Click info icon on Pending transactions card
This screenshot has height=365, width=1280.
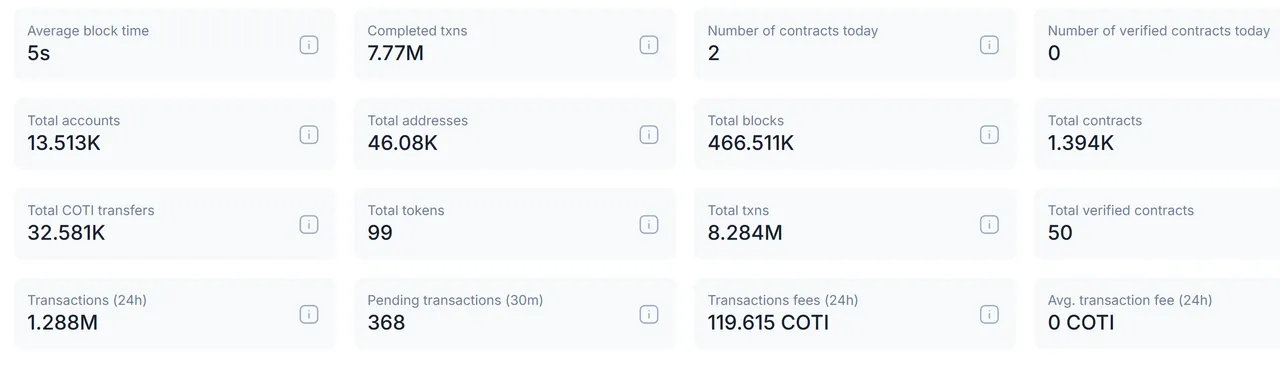tap(649, 315)
